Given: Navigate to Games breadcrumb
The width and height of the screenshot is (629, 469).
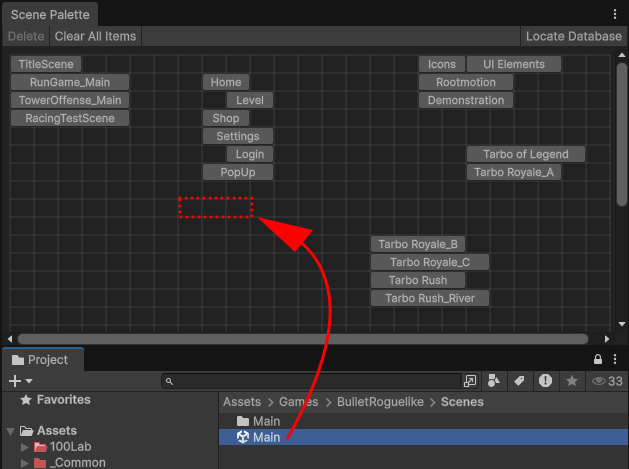Looking at the screenshot, I should click(298, 402).
